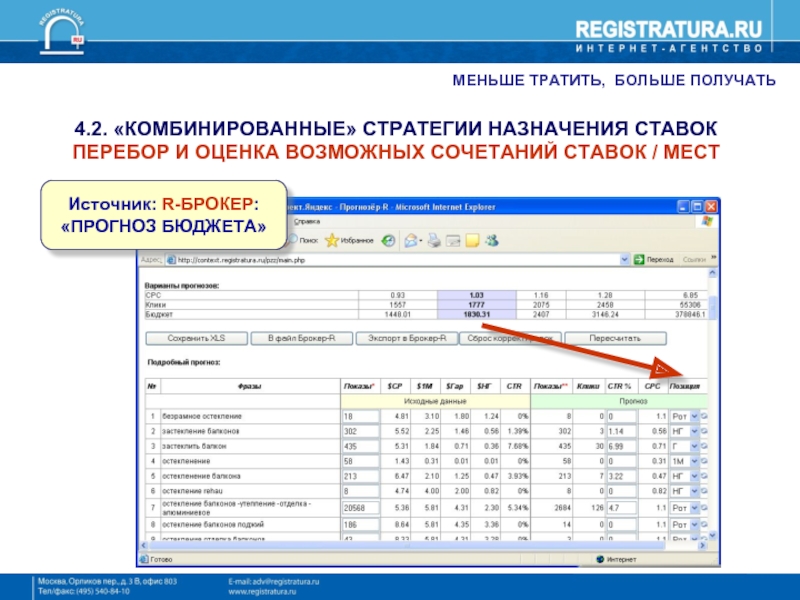Click the page icon in address bar
The image size is (800, 600).
pyautogui.click(x=171, y=260)
